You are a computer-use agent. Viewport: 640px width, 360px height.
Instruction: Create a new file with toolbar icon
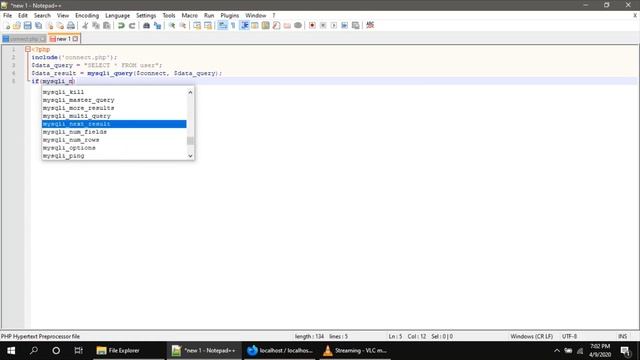click(7, 26)
